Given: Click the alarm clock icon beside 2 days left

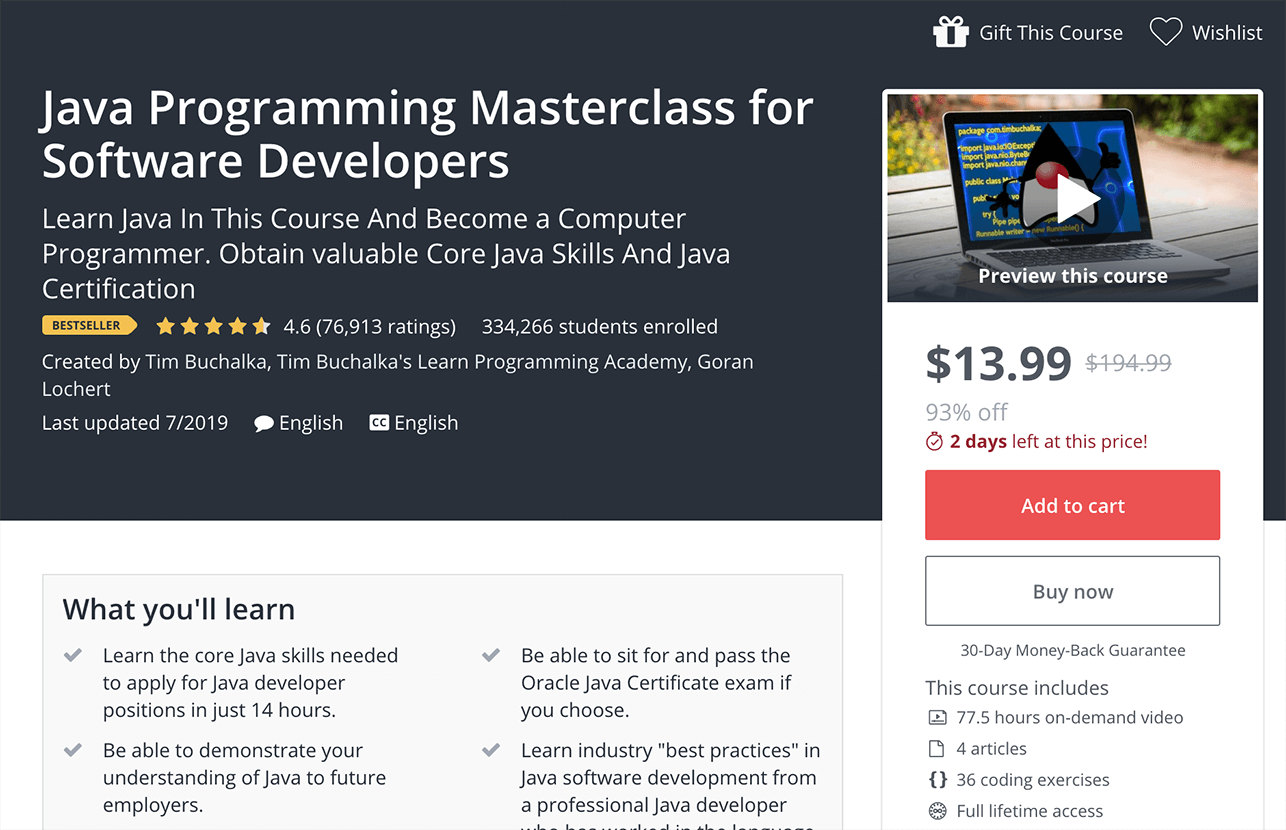Looking at the screenshot, I should (x=934, y=441).
